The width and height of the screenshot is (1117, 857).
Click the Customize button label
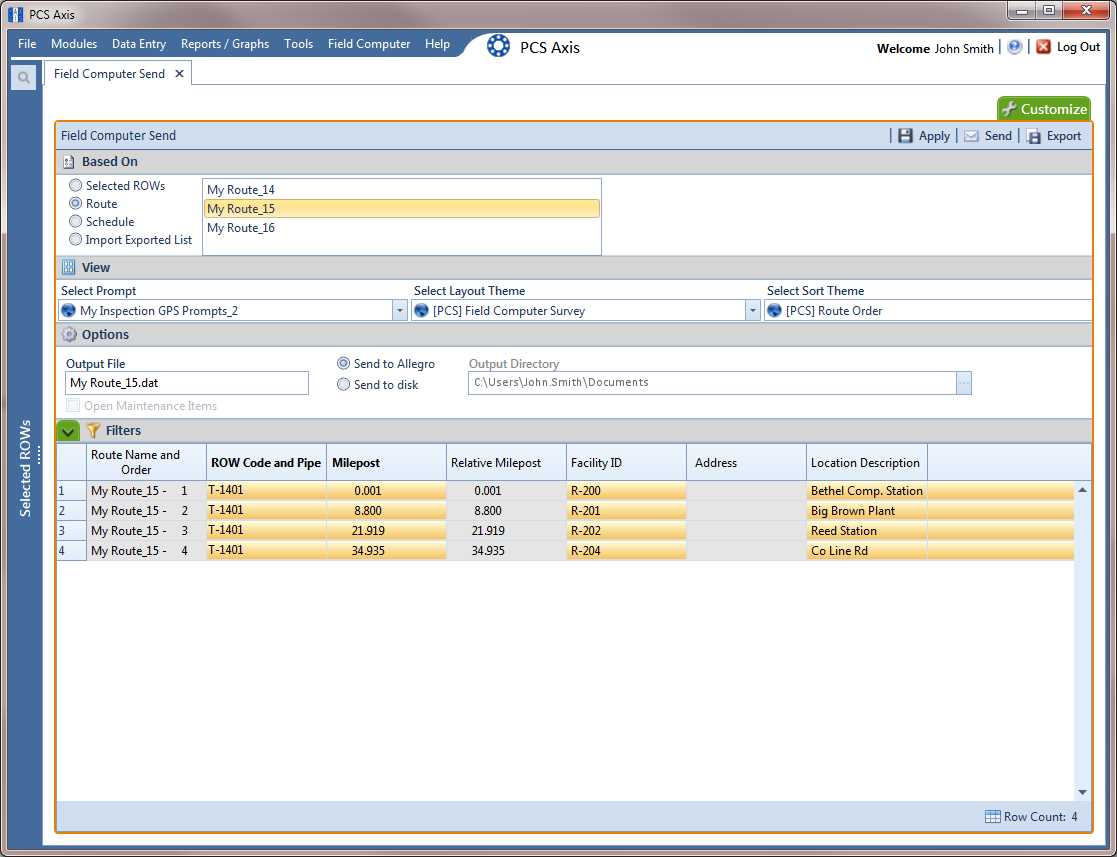pos(1054,109)
